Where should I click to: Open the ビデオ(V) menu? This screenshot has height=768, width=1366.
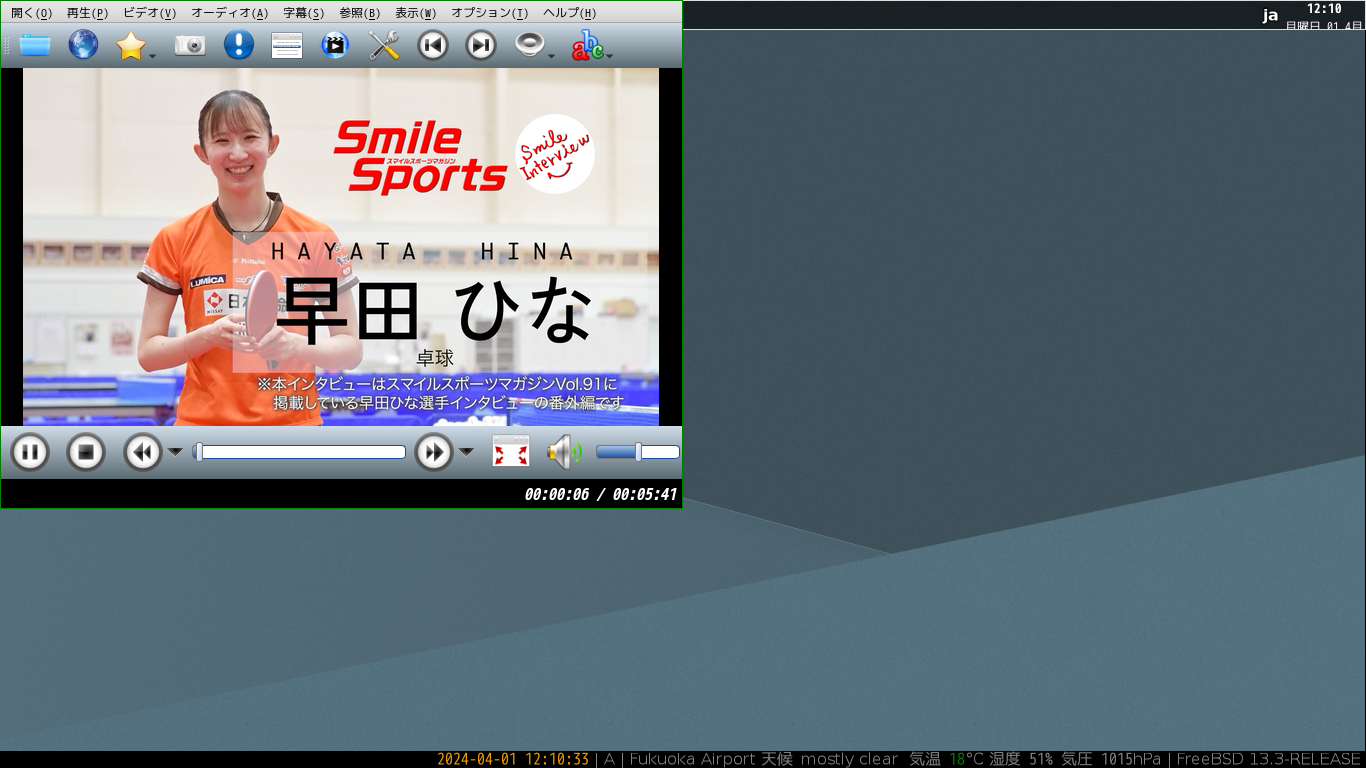point(149,13)
